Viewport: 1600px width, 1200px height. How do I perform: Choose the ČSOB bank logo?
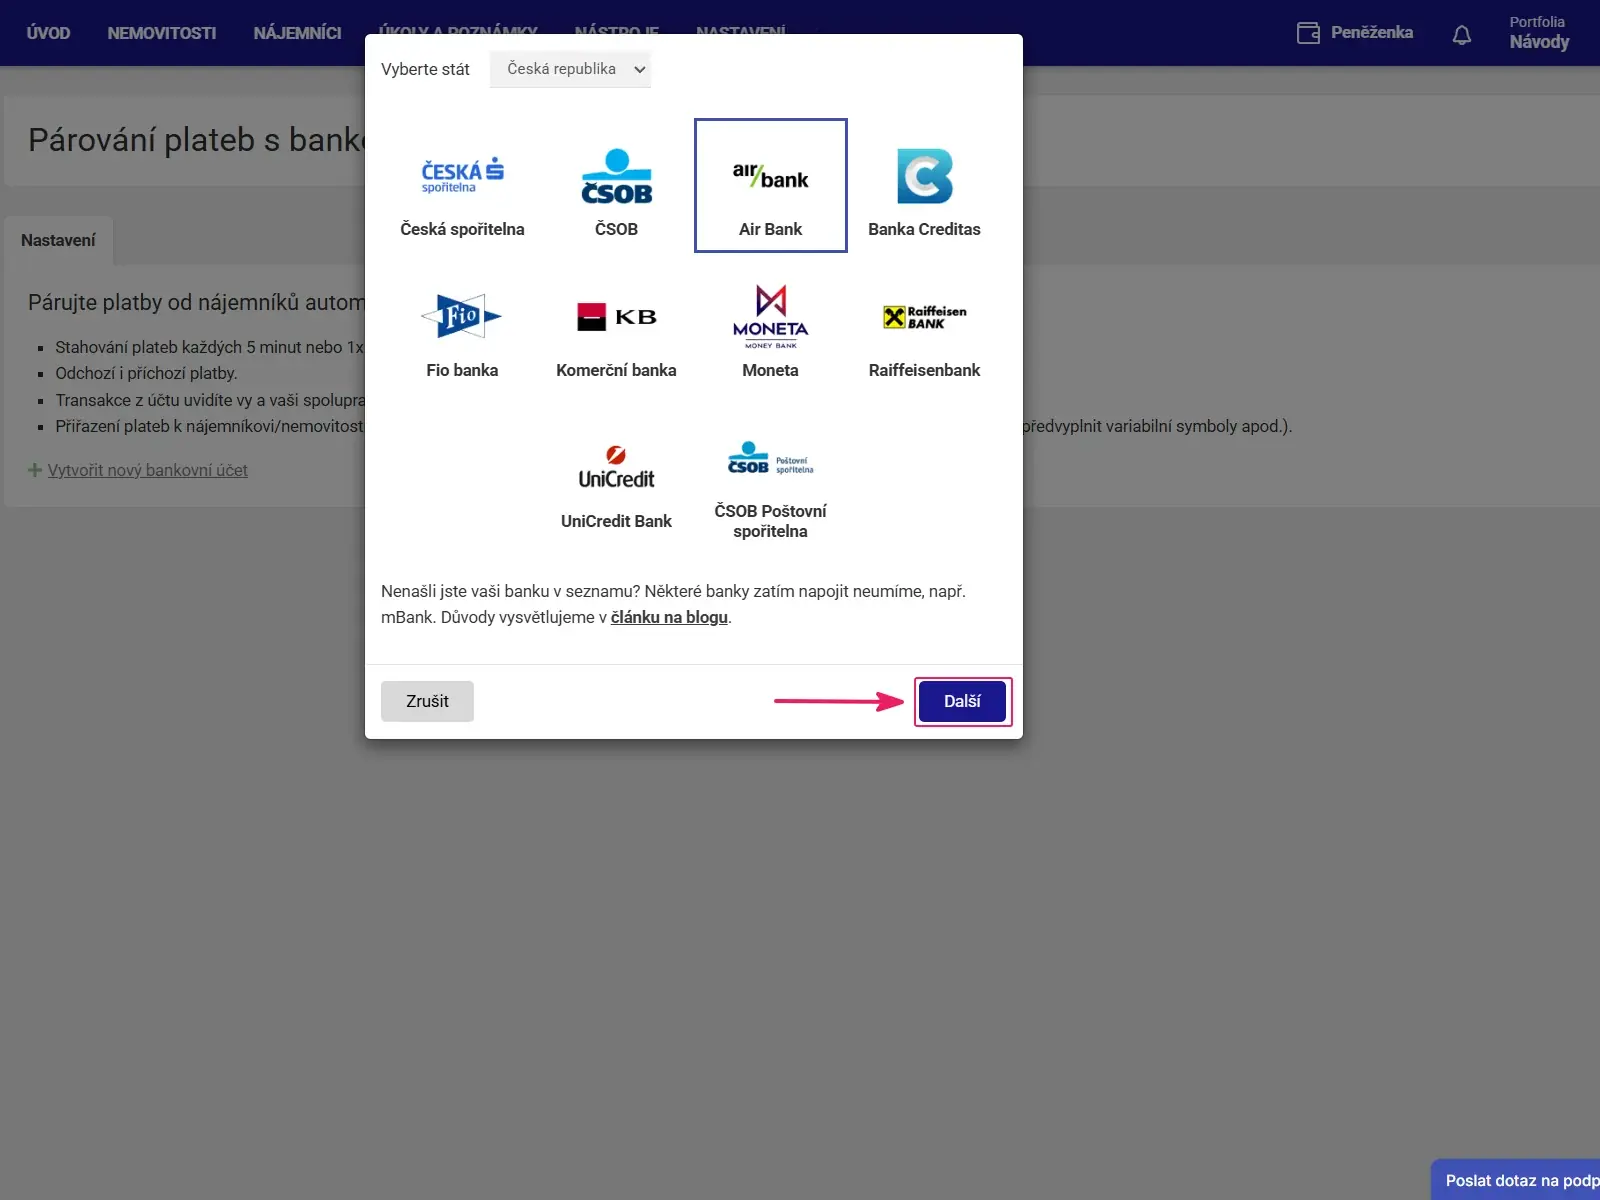coord(616,176)
